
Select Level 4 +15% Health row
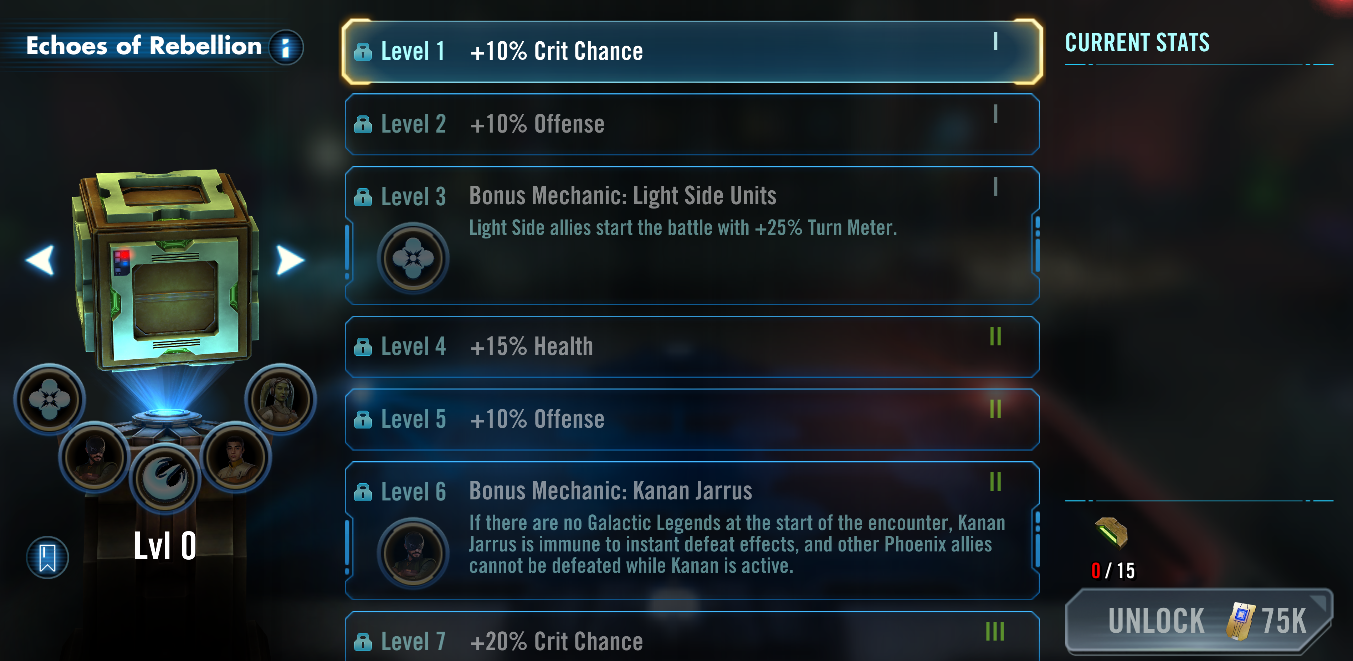pos(692,347)
